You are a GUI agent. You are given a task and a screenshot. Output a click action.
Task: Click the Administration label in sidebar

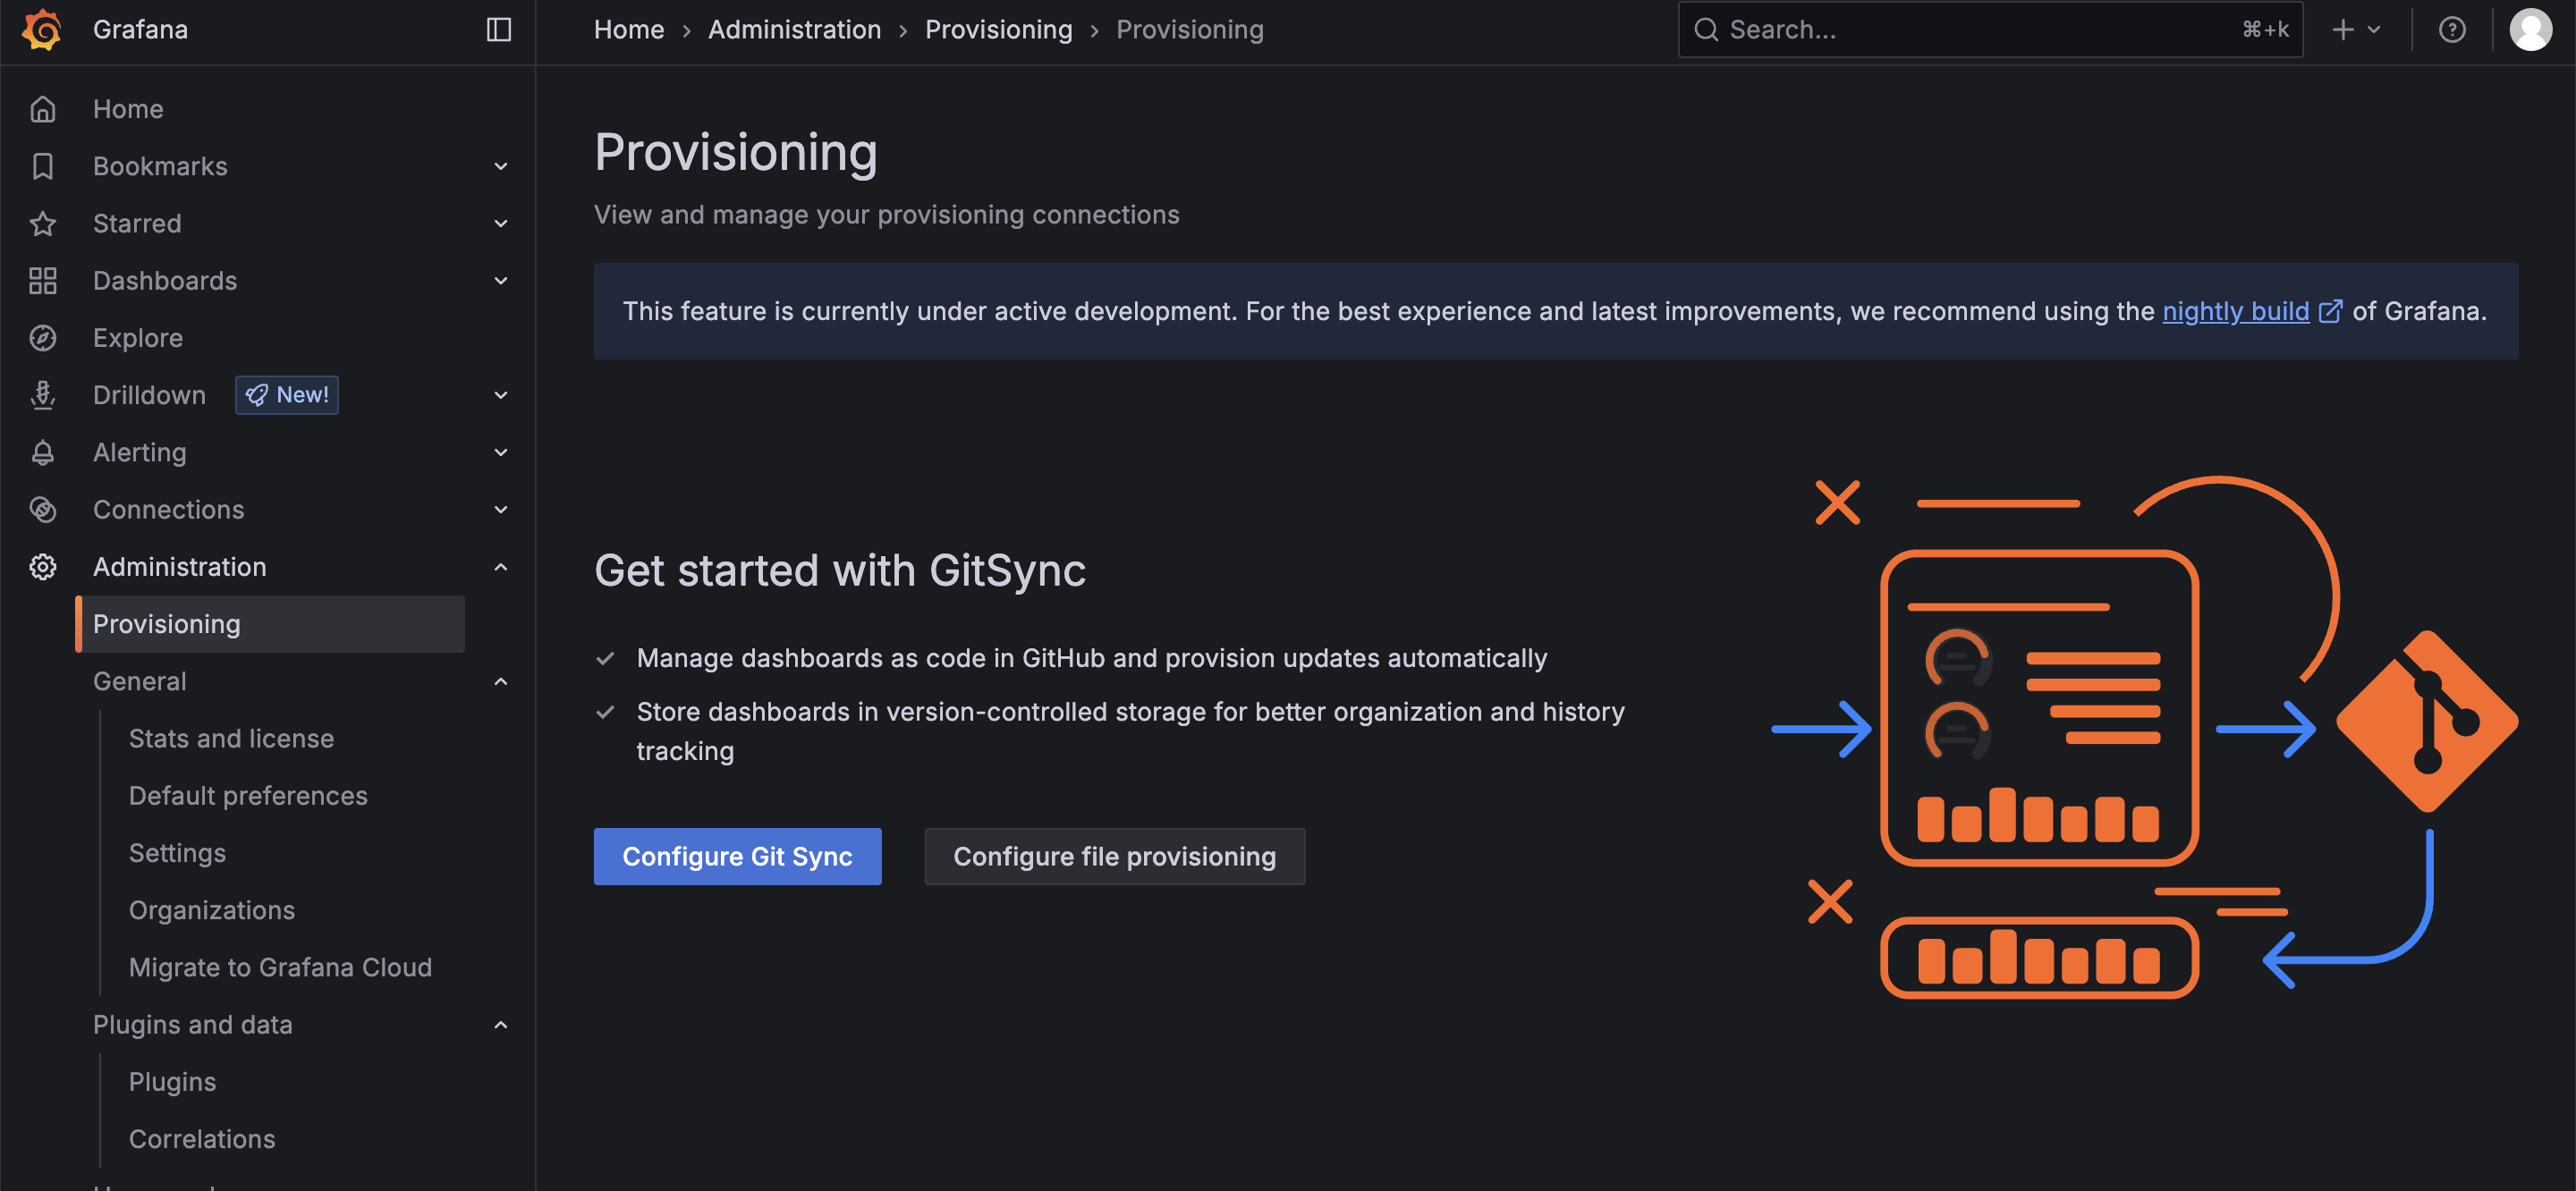pos(180,567)
